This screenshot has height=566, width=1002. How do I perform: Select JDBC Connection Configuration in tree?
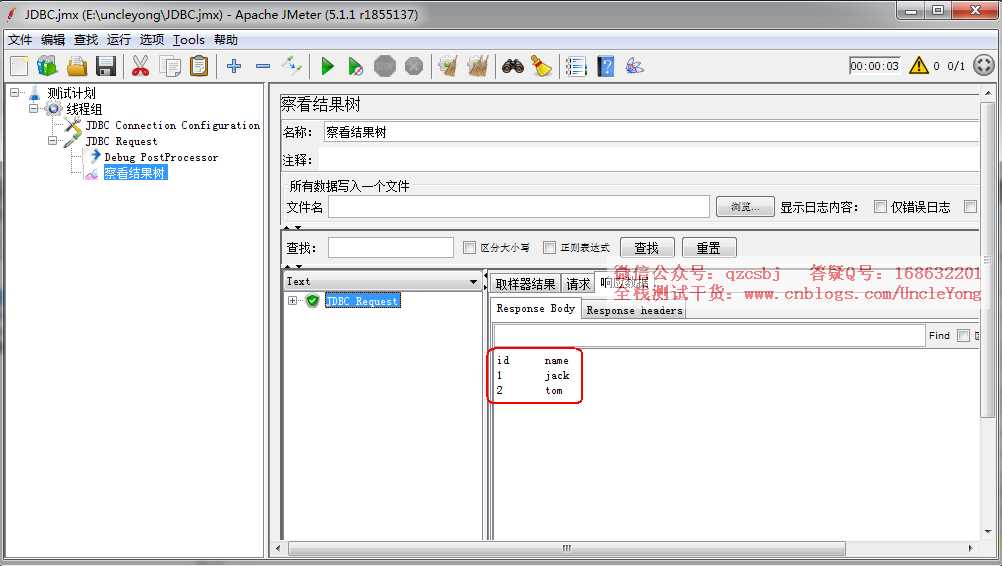point(173,125)
